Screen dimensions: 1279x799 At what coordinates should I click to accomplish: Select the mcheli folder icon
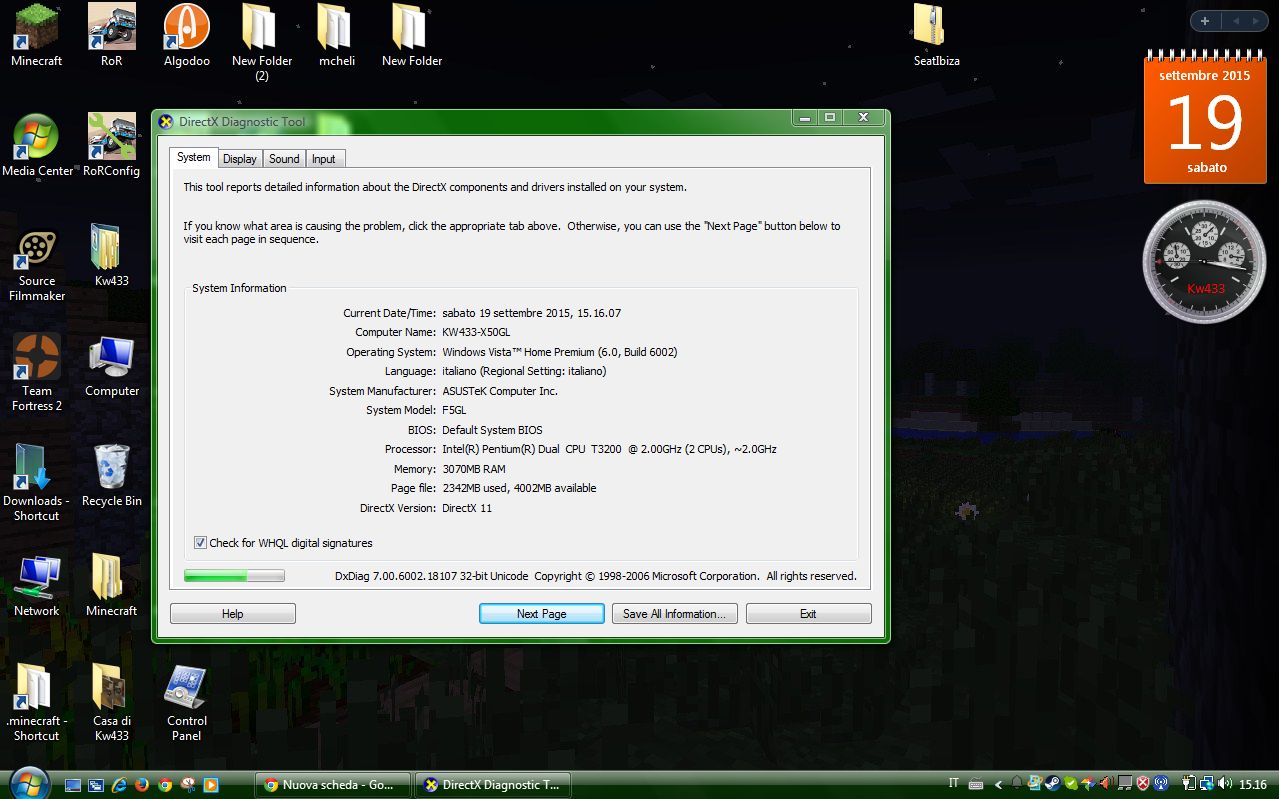[337, 35]
